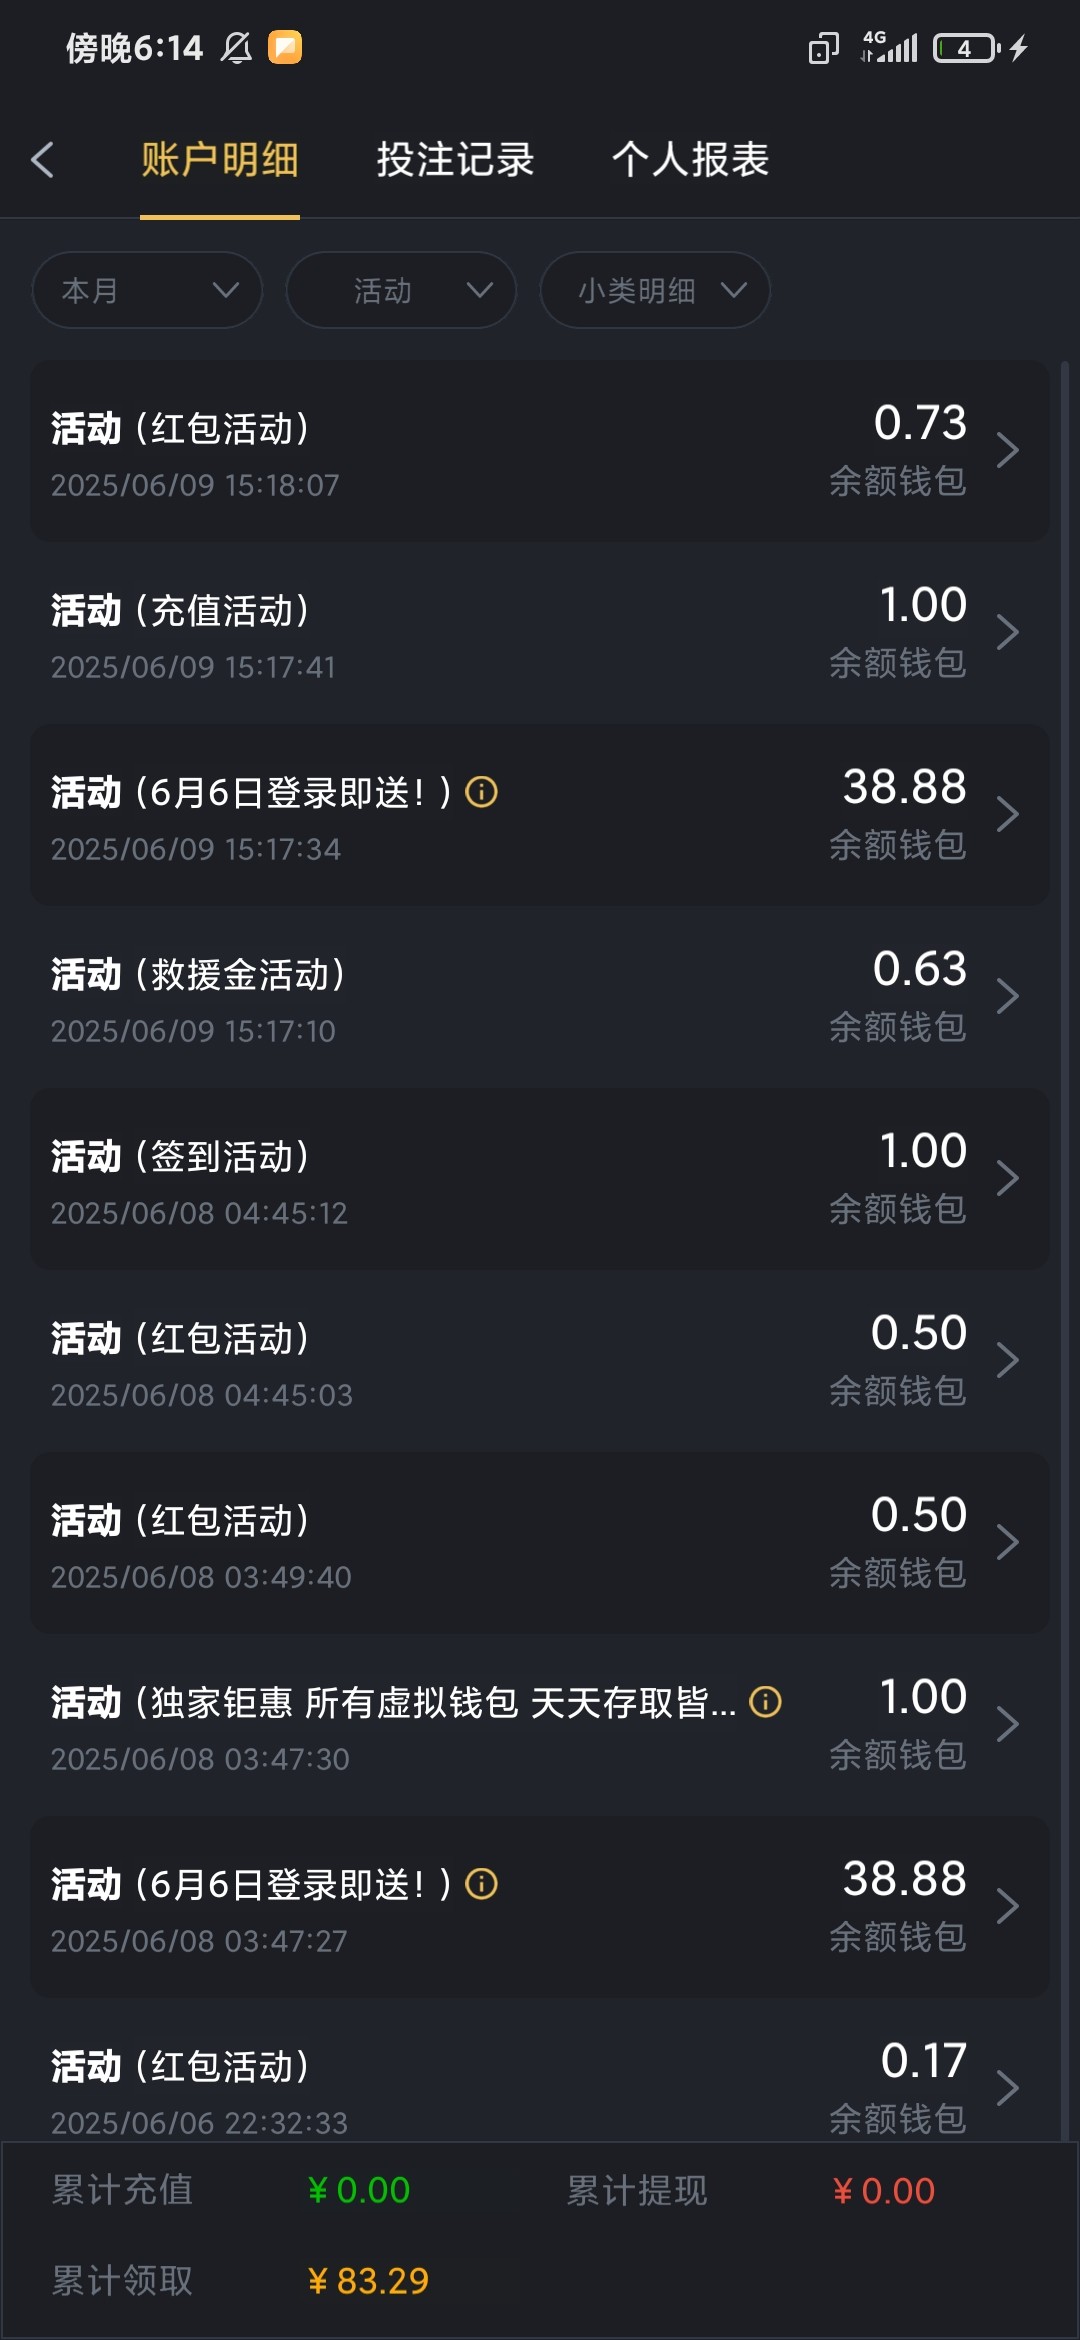Tap info icon beside 15:17:34 login bonus entry
Screen dimensions: 1080x2340
(482, 792)
